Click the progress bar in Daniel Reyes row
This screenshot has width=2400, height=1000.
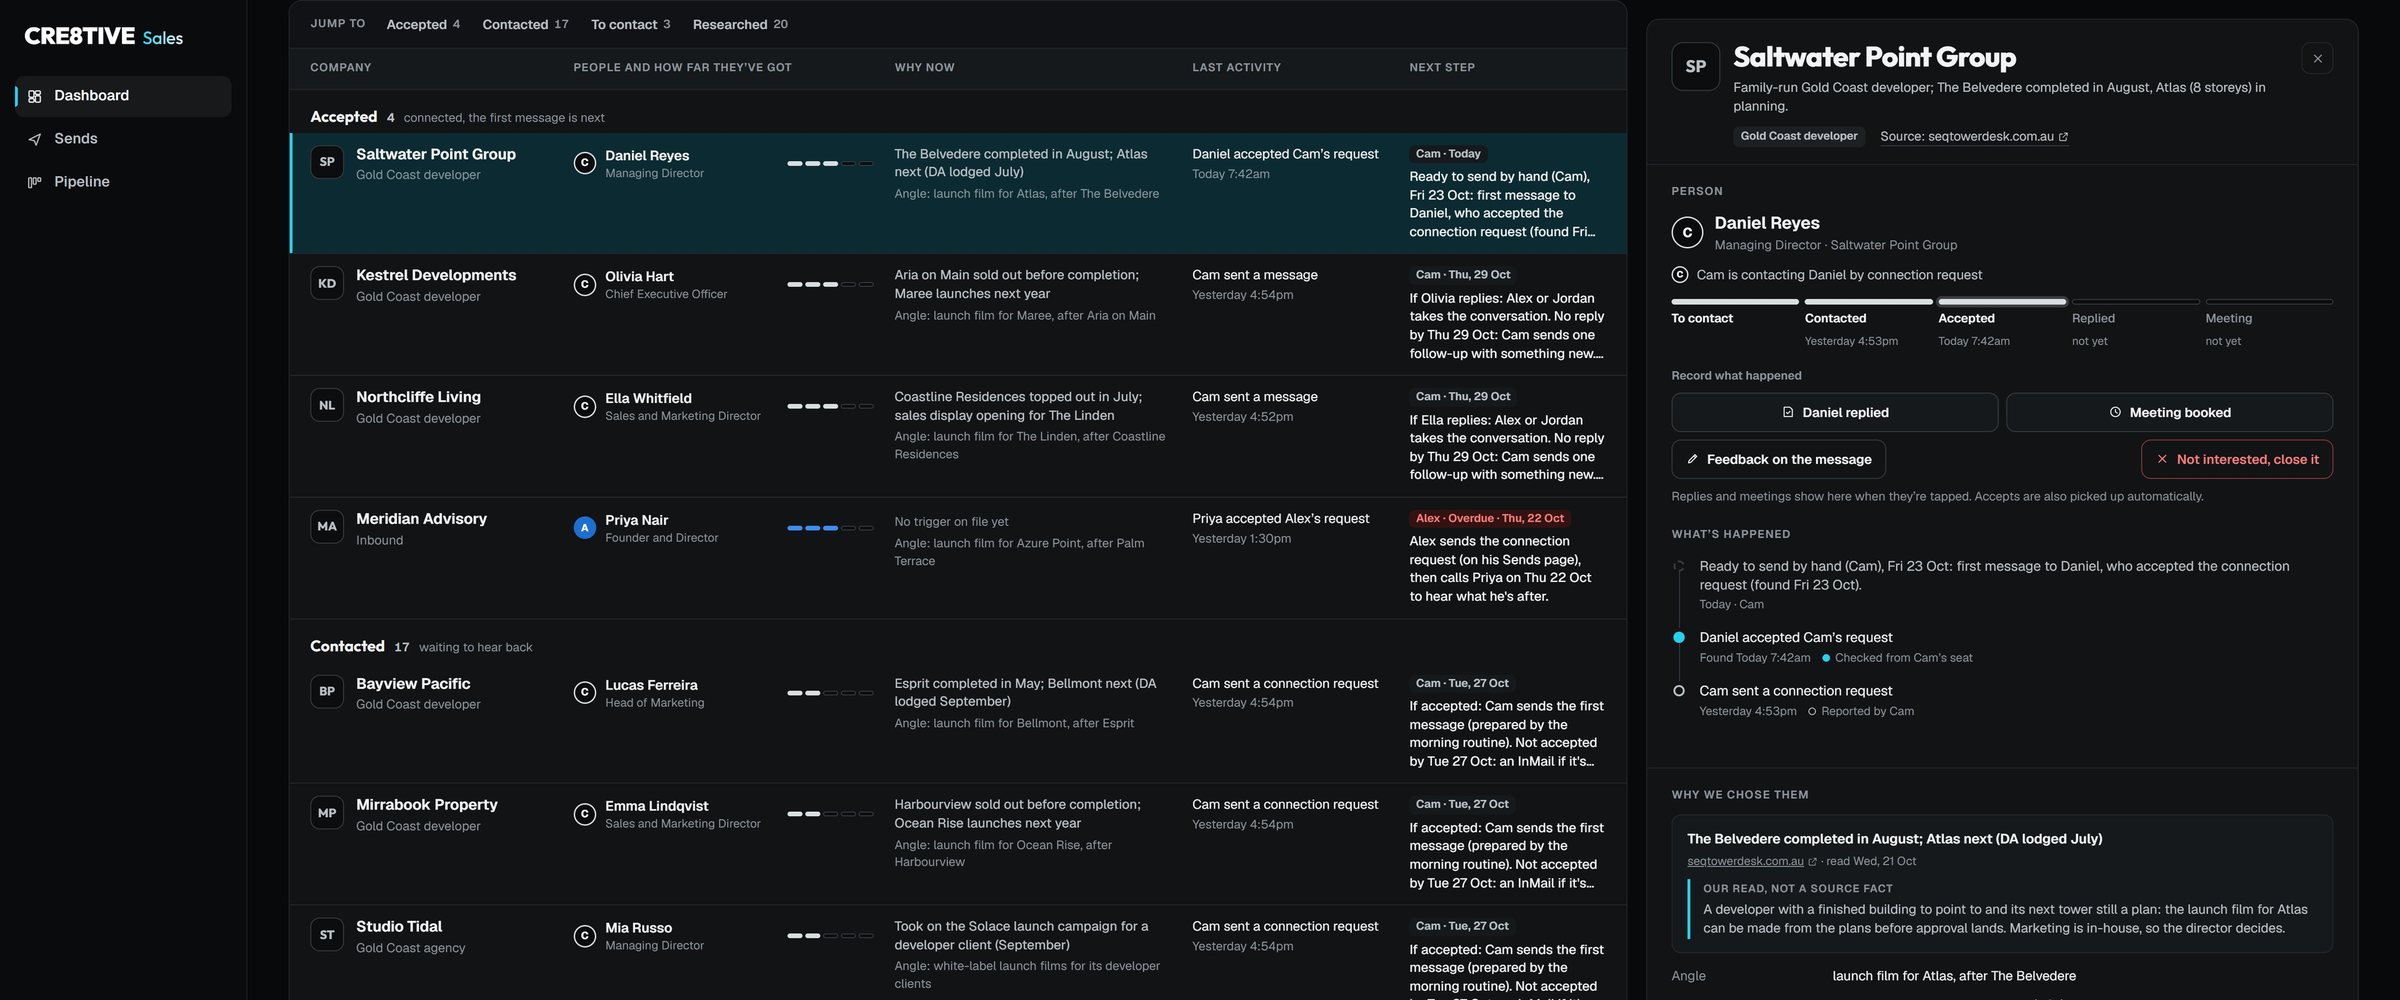[x=830, y=163]
